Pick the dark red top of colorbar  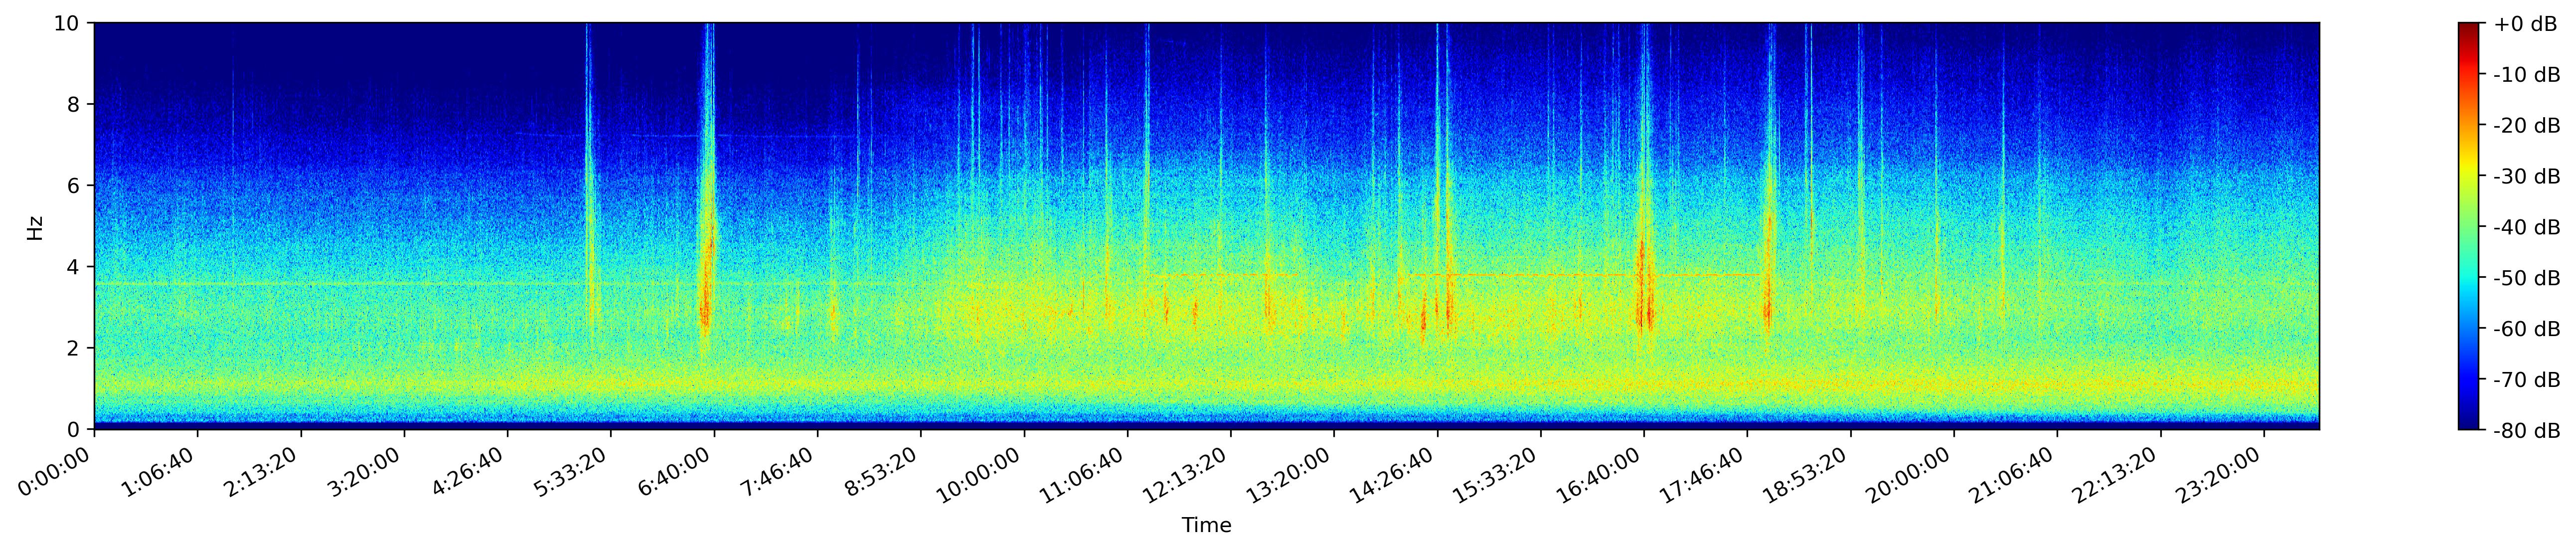coord(2469,27)
